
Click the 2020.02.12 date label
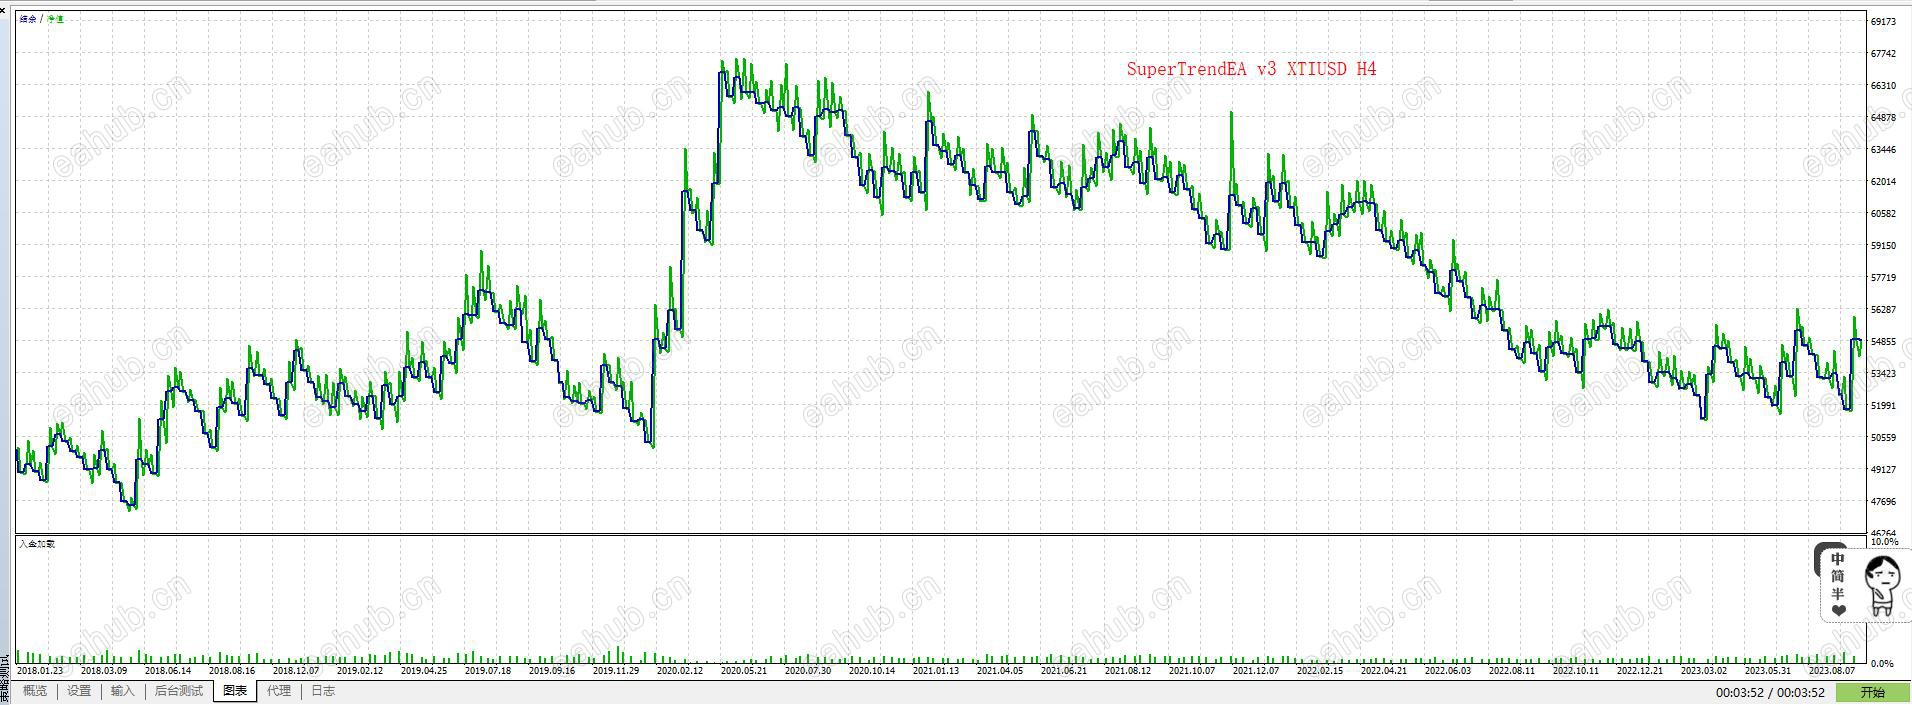(680, 671)
